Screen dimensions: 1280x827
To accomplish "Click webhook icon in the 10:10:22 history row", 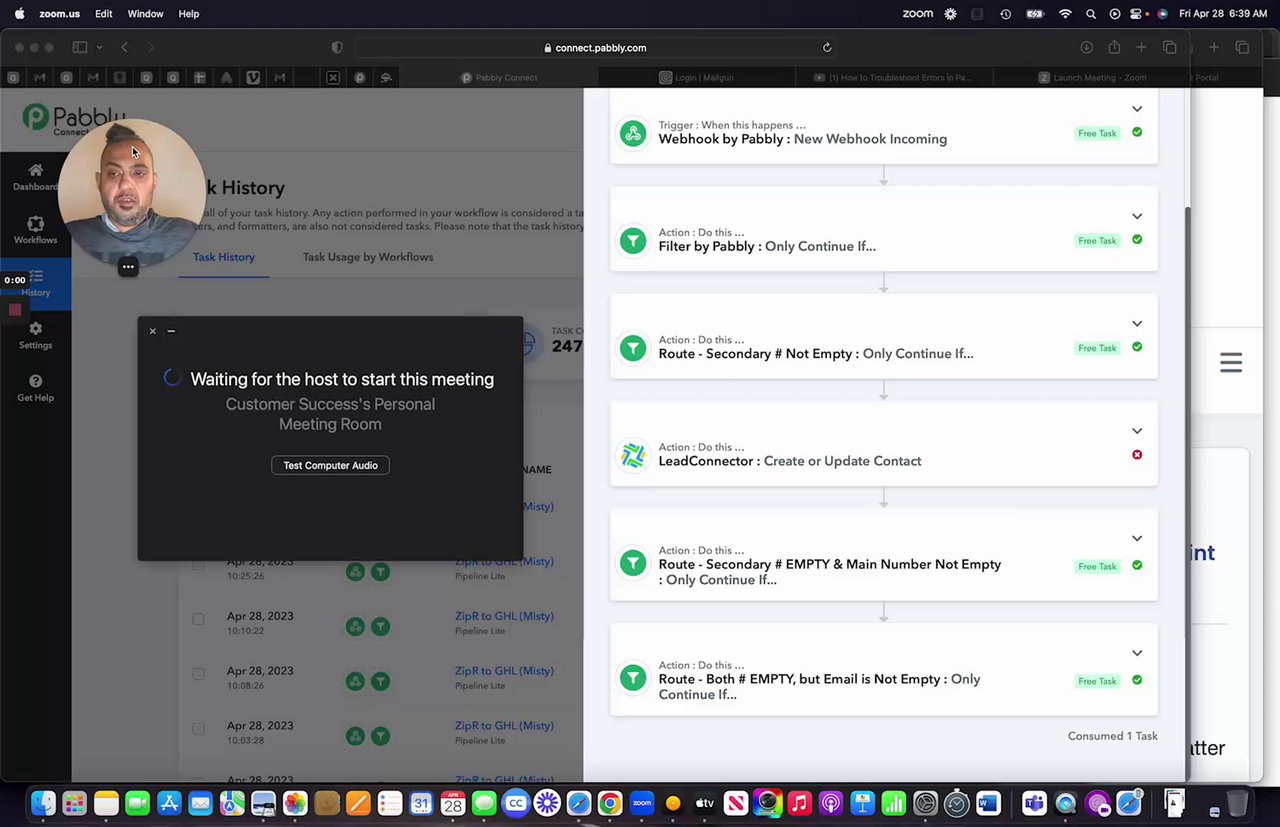I will pos(355,626).
